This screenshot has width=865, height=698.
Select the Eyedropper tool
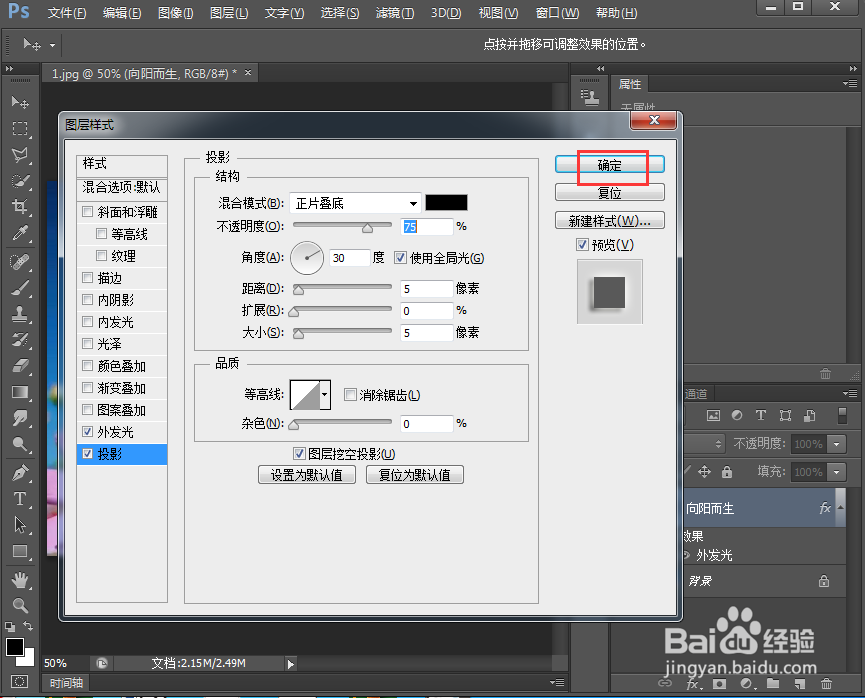20,233
